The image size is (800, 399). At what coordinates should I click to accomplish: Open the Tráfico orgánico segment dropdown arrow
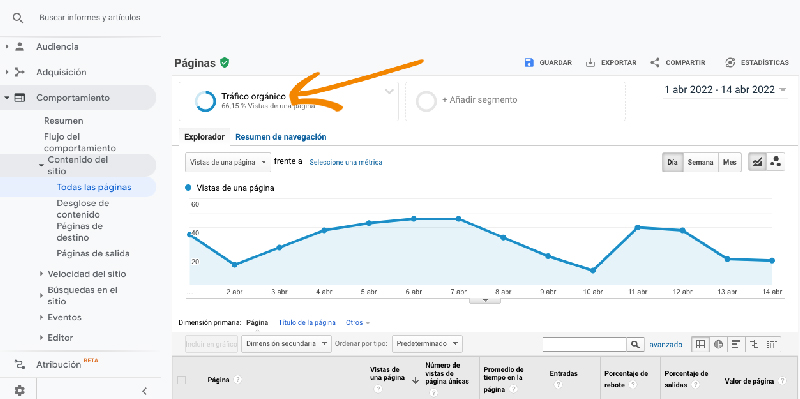tap(389, 91)
